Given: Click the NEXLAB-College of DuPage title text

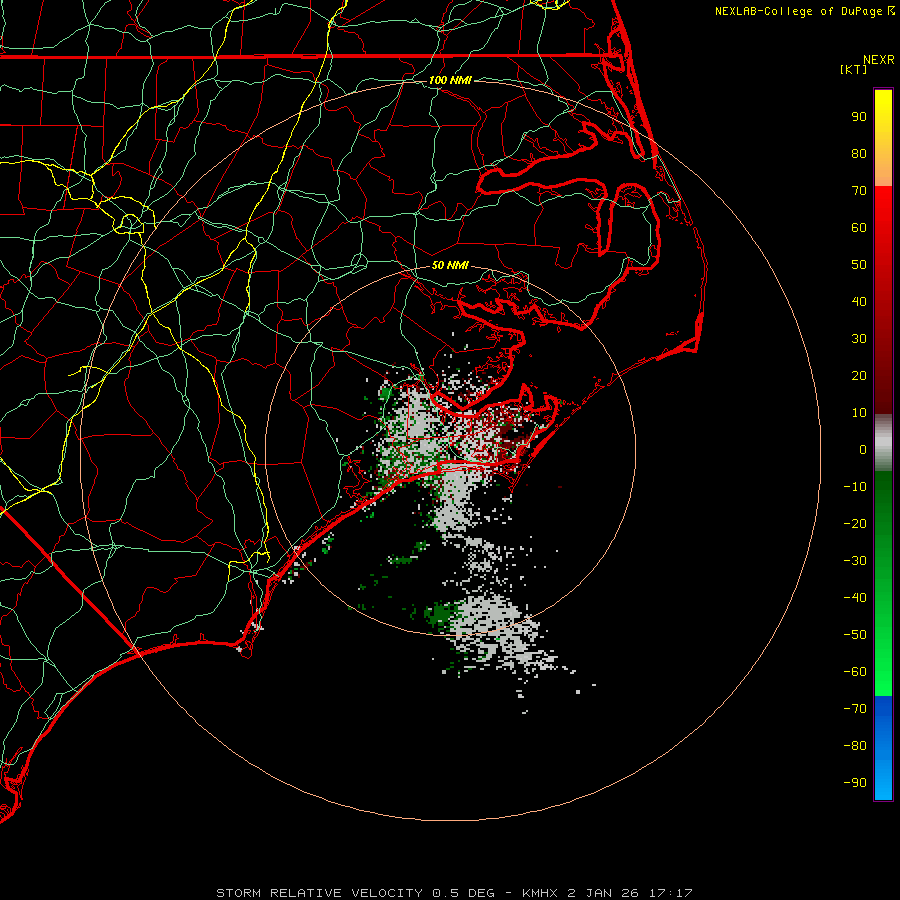Looking at the screenshot, I should (x=804, y=11).
